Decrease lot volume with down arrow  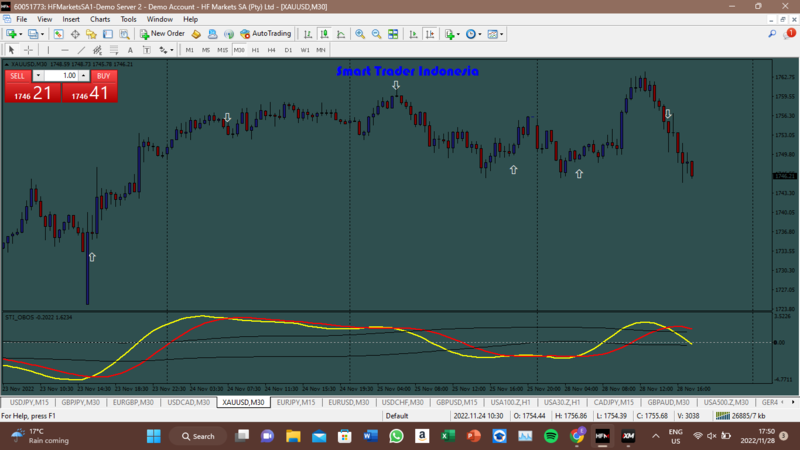point(38,76)
